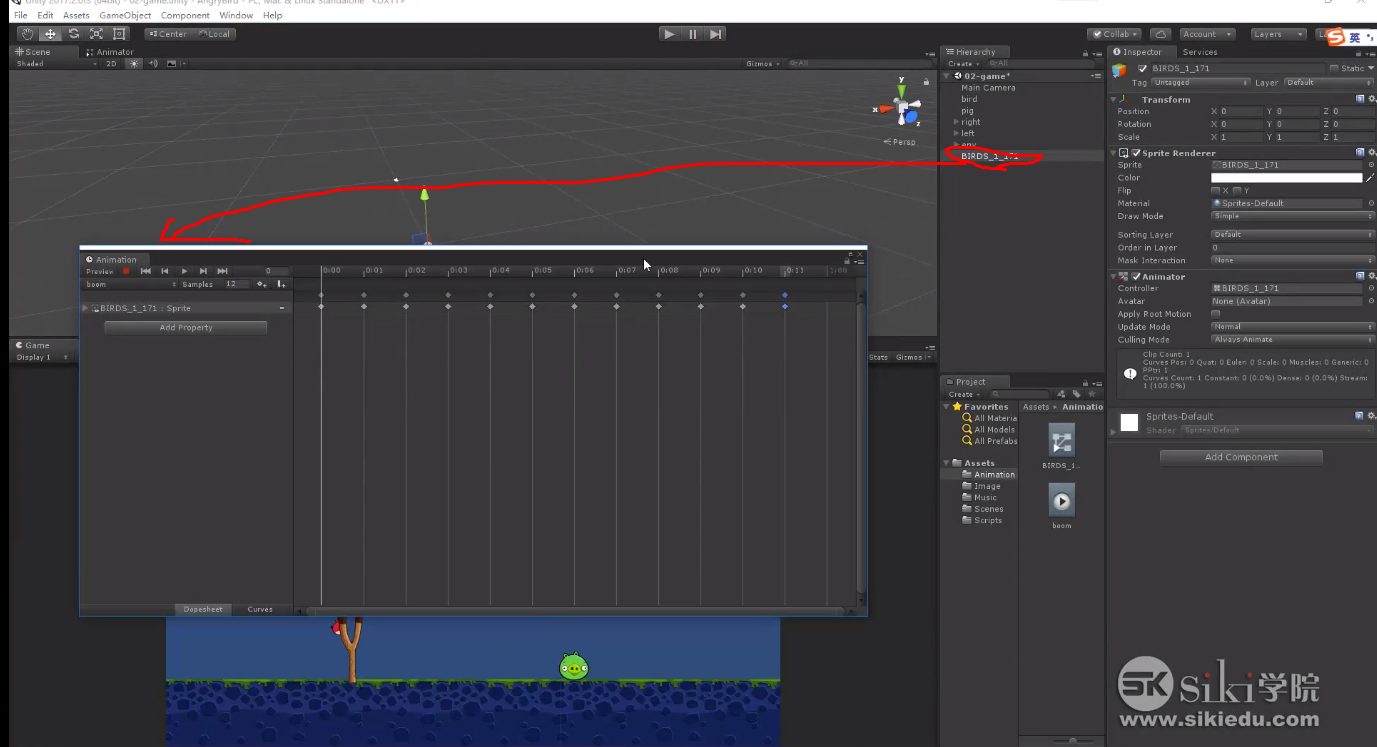The height and width of the screenshot is (747, 1377).
Task: Select the Scale tool in the toolbar
Action: tap(96, 34)
